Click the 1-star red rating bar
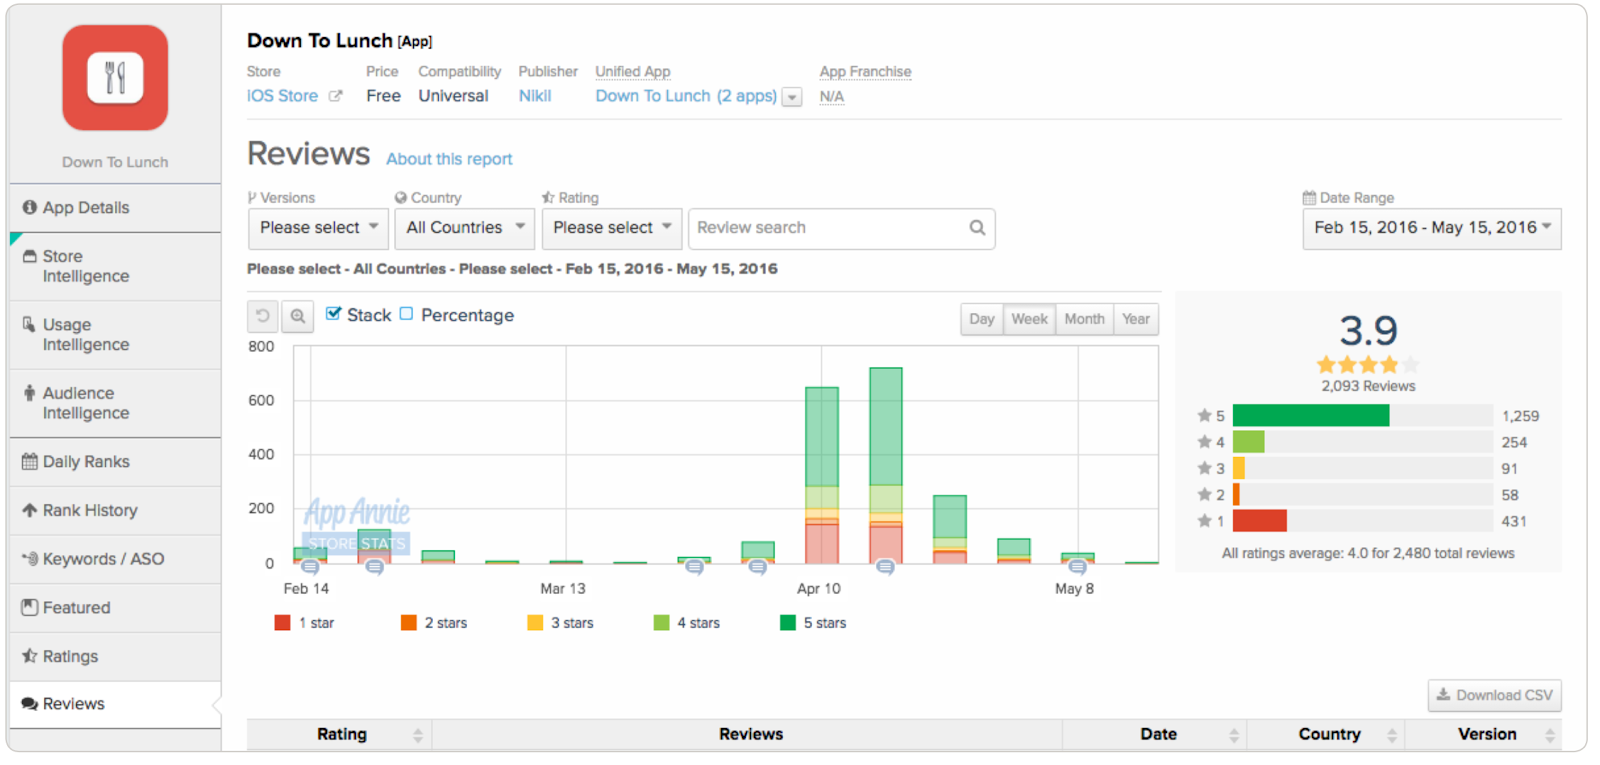Screen dimensions: 1600x765 tap(1260, 521)
